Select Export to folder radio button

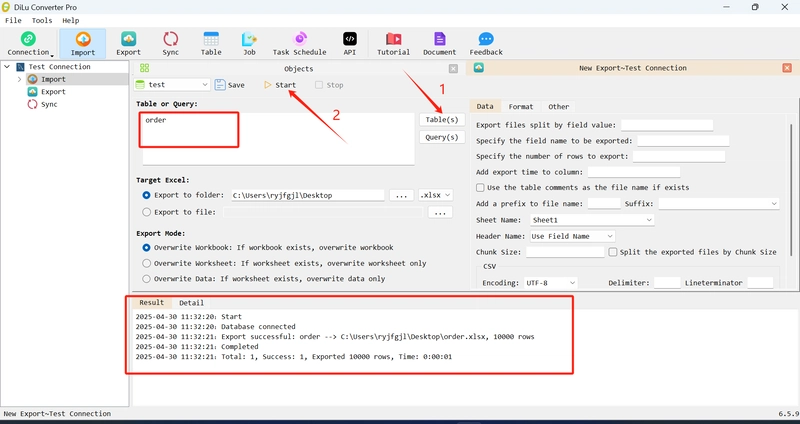click(146, 195)
